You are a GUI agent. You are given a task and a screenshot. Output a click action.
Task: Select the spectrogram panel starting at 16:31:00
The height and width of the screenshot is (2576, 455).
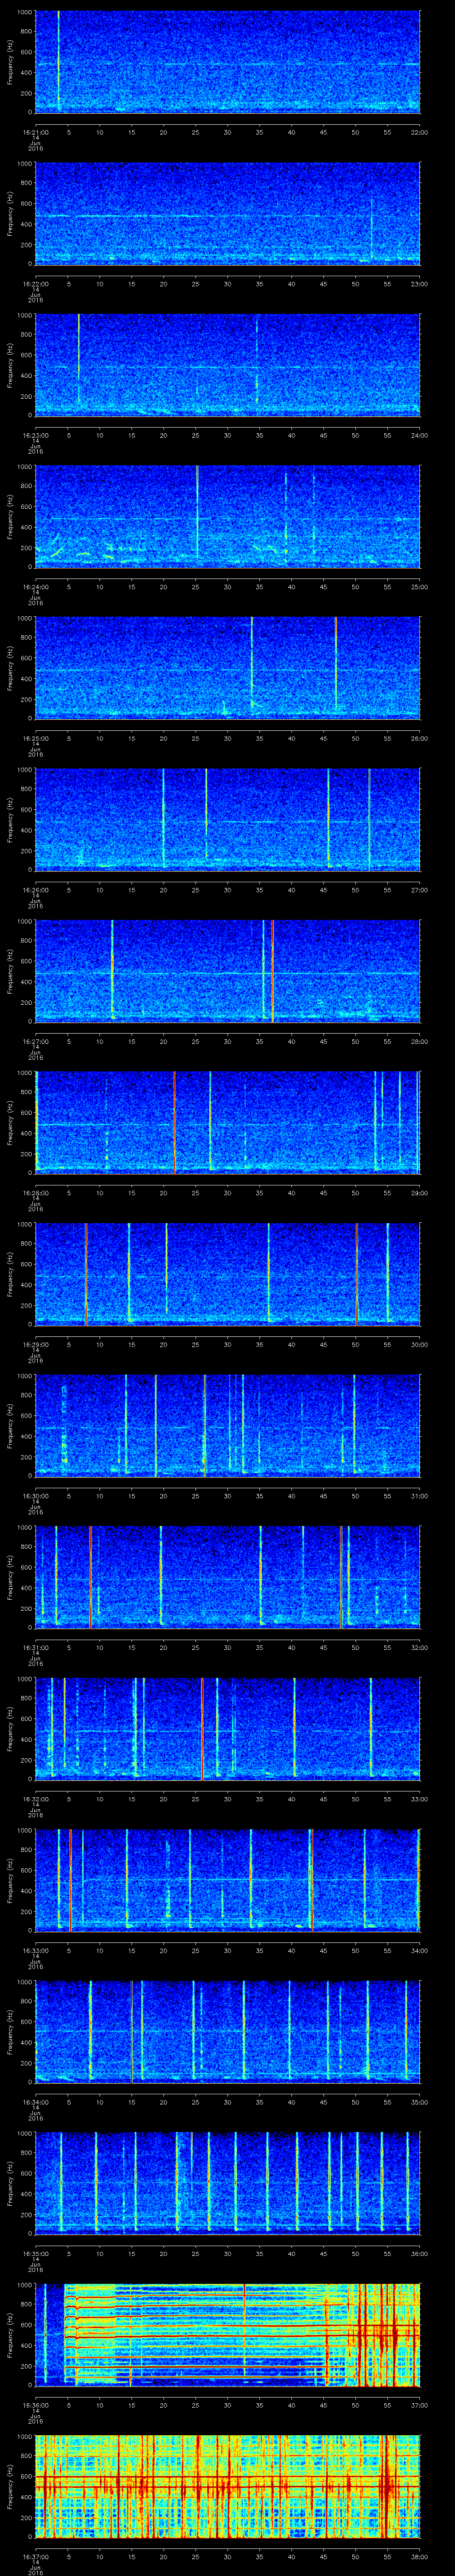click(x=228, y=1578)
